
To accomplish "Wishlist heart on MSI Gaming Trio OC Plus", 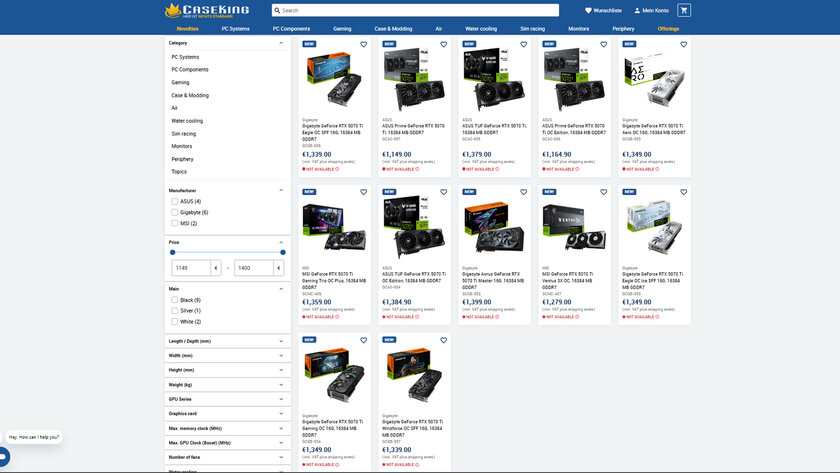I will coord(363,192).
